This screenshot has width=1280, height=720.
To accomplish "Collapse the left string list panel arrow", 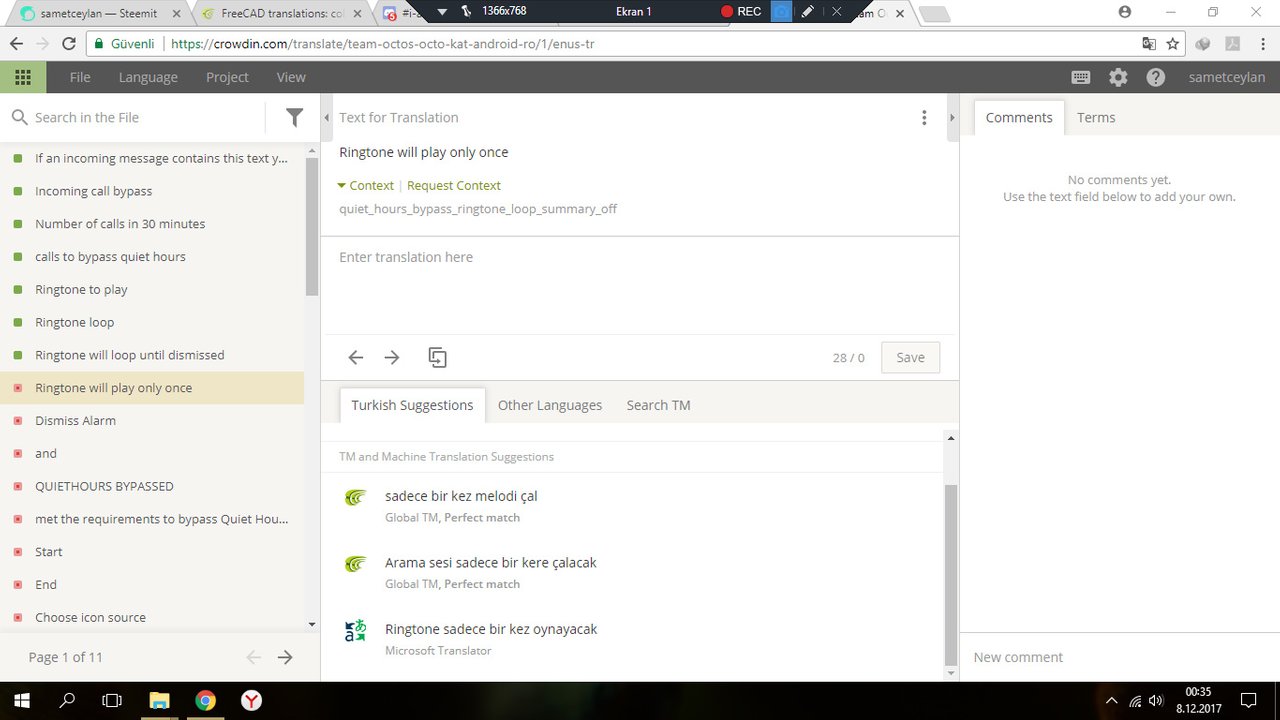I will tap(327, 118).
